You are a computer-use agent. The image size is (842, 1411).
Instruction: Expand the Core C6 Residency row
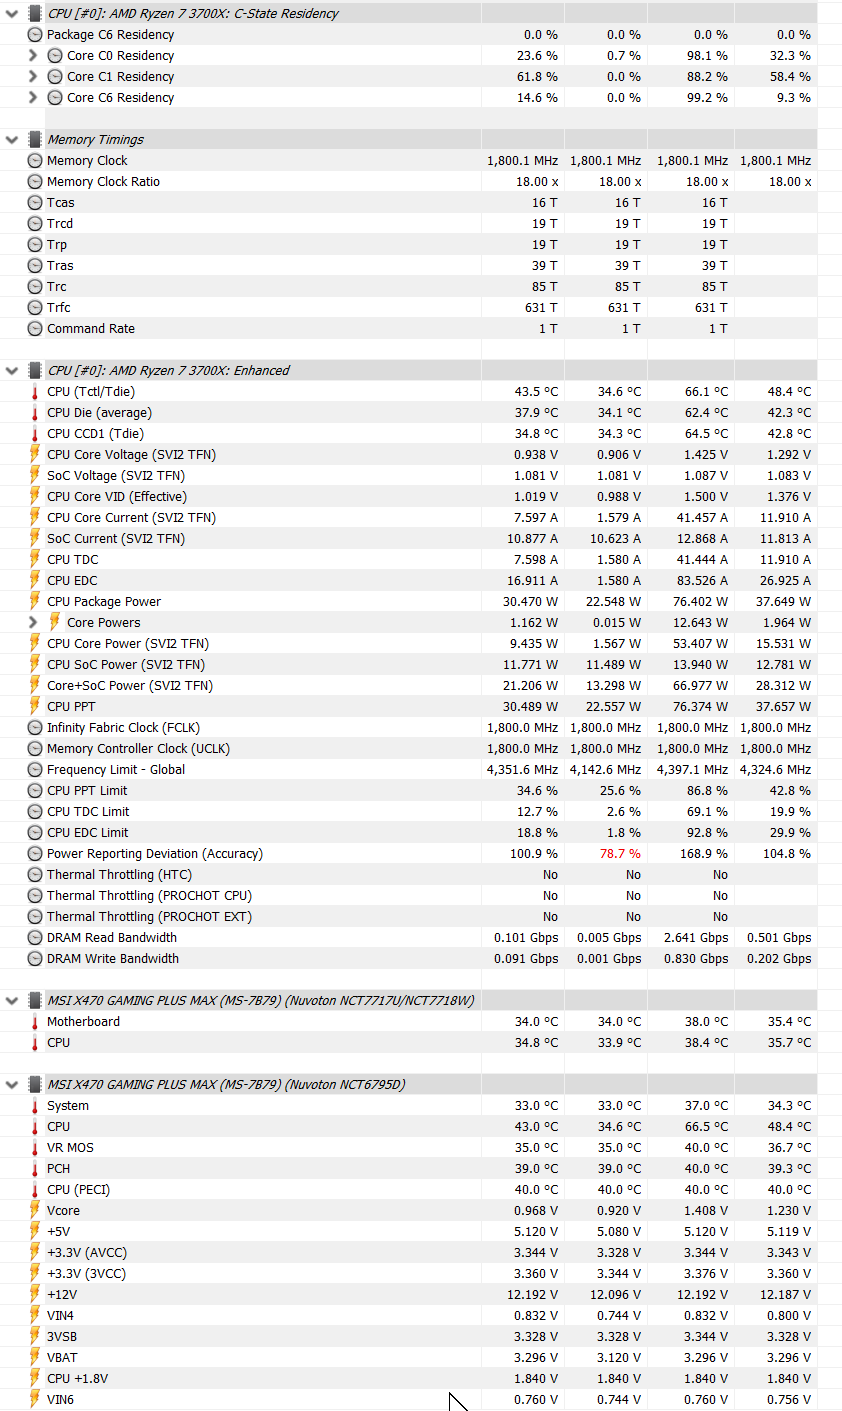[33, 98]
